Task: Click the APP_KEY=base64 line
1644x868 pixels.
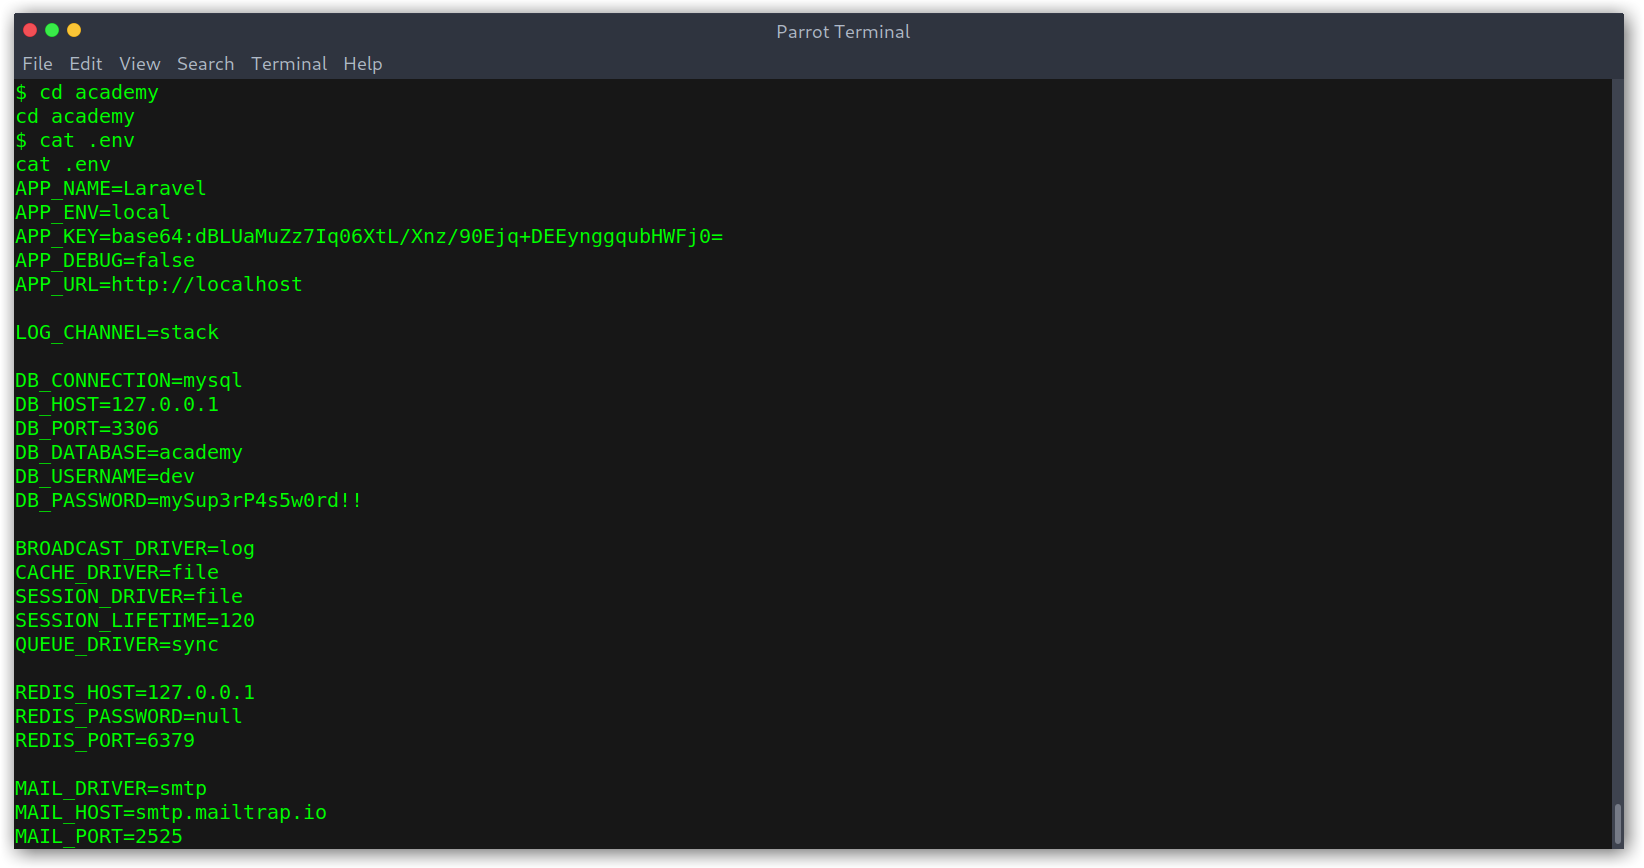Action: click(x=369, y=237)
